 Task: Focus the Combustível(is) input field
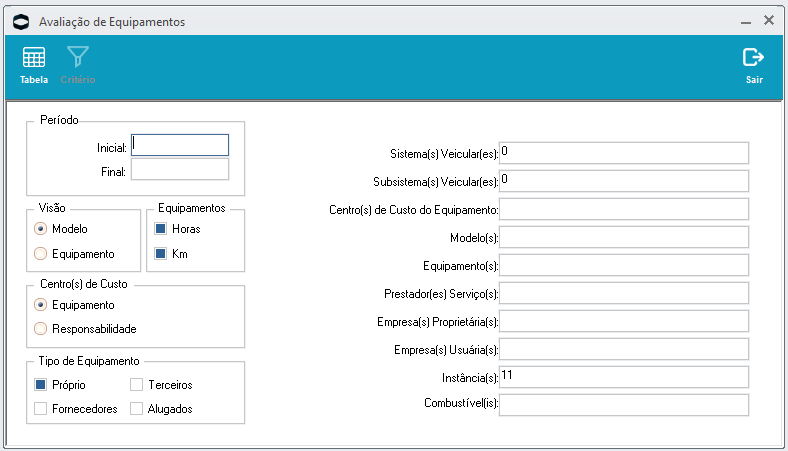[x=623, y=405]
